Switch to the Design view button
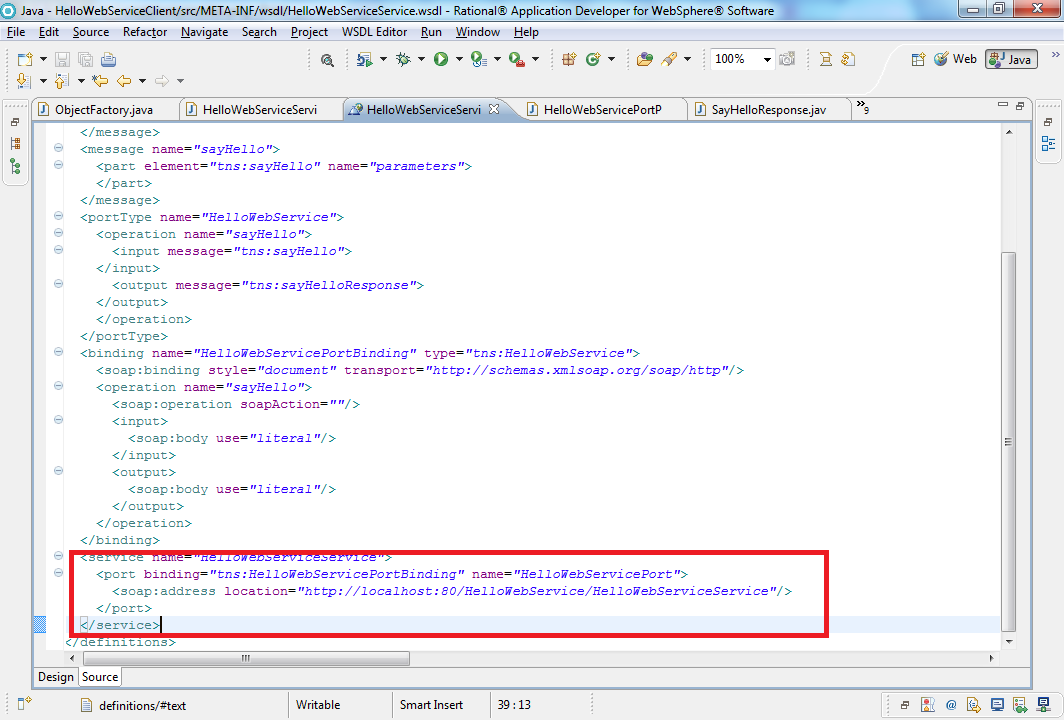1064x720 pixels. pyautogui.click(x=55, y=676)
